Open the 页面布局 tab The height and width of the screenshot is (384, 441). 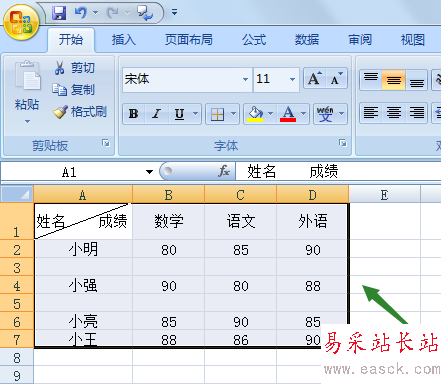click(x=189, y=40)
